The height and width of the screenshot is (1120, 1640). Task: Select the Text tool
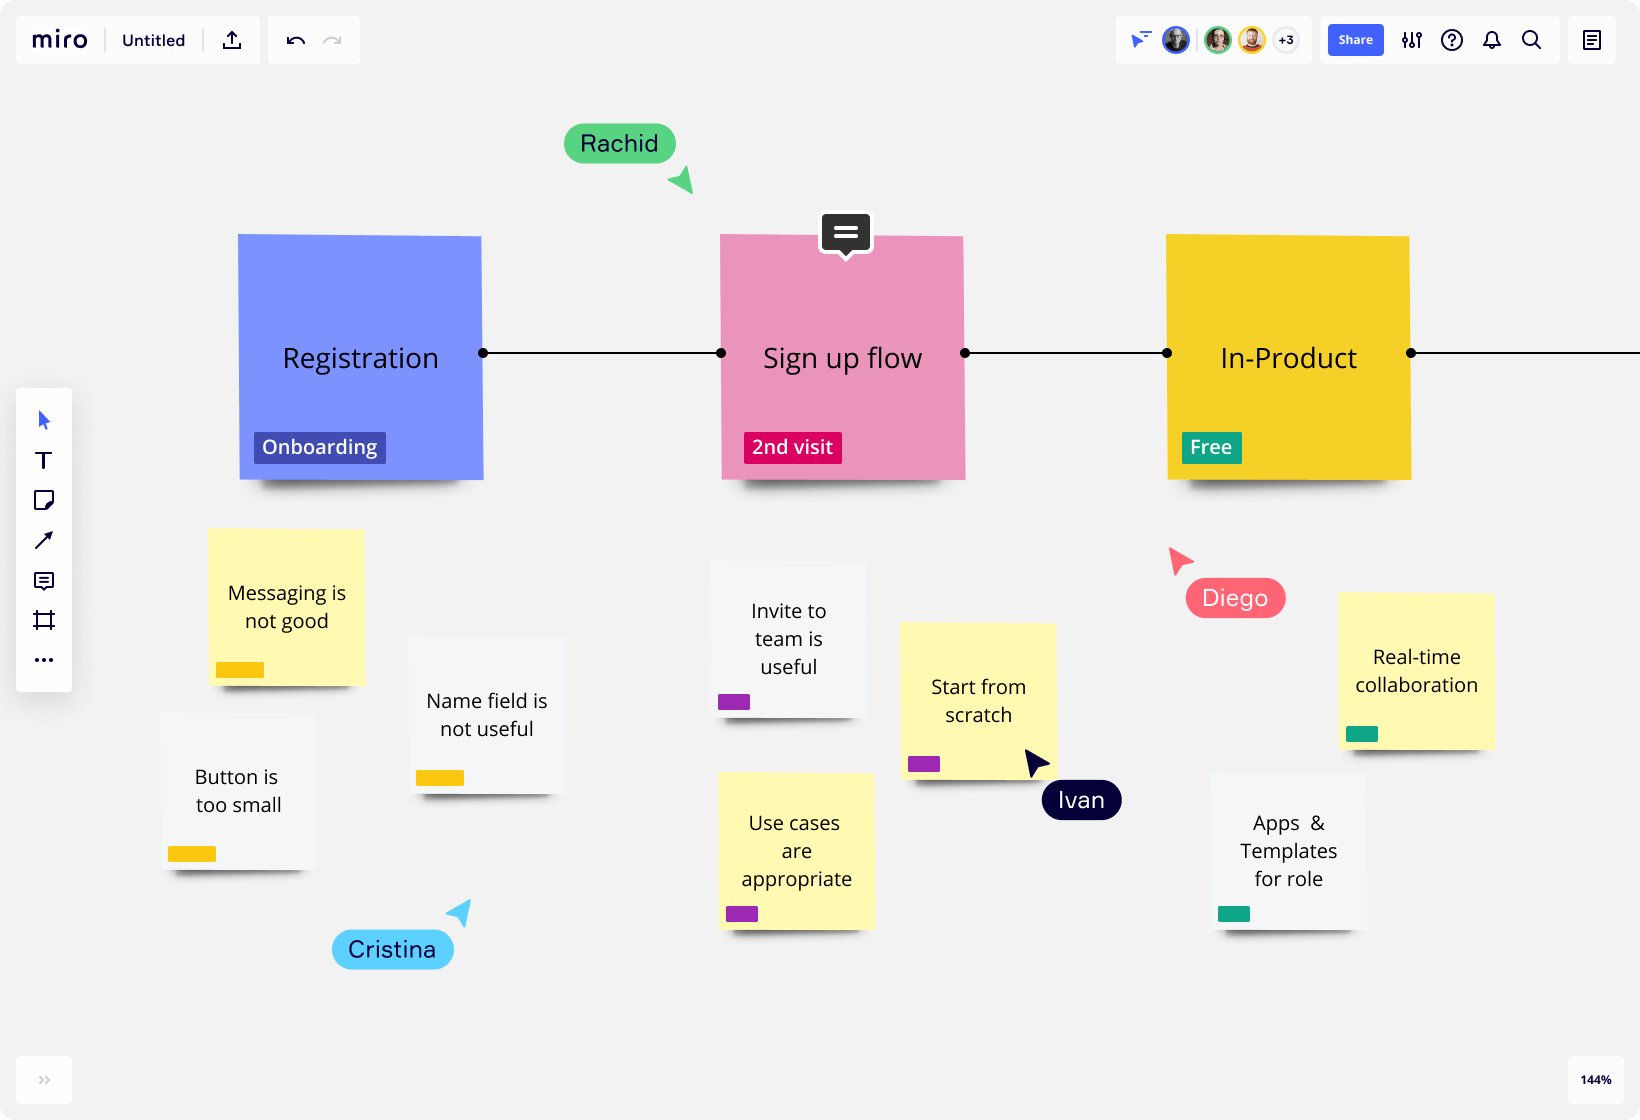(x=44, y=460)
